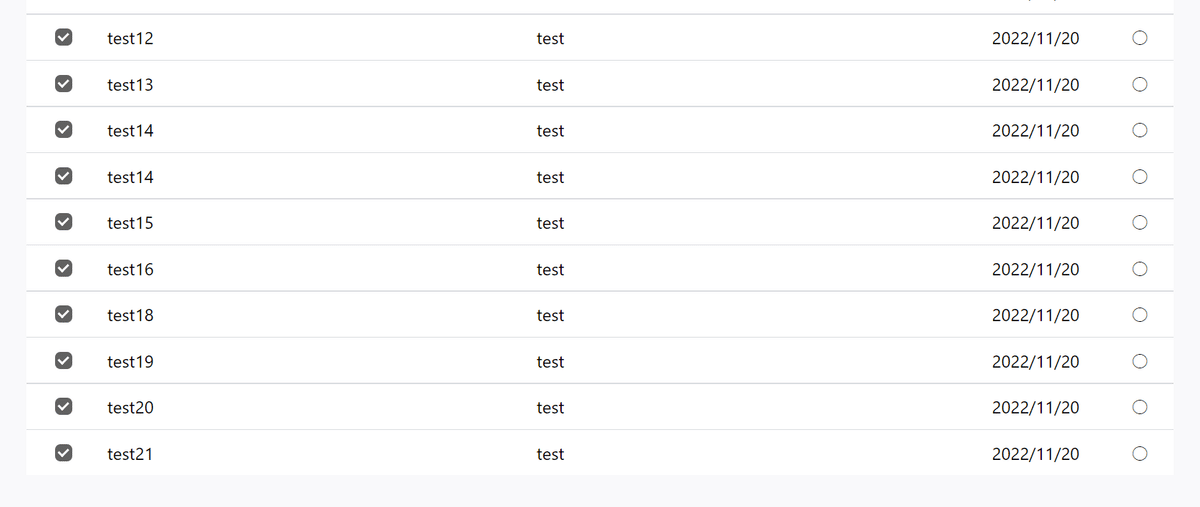Untick the test18 row checkbox
Viewport: 1200px width, 507px height.
[x=63, y=314]
